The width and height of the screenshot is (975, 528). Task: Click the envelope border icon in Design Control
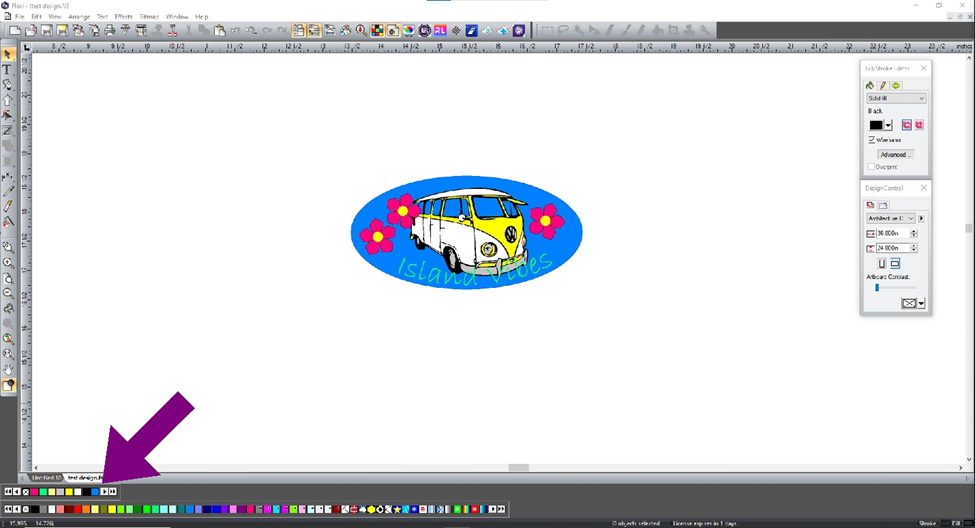(909, 303)
